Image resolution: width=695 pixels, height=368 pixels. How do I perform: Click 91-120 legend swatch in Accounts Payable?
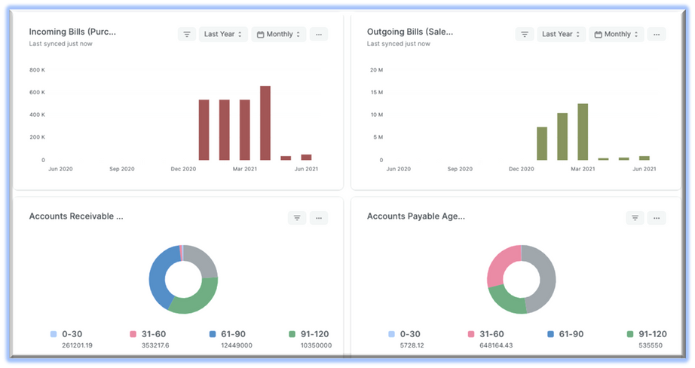pos(630,334)
